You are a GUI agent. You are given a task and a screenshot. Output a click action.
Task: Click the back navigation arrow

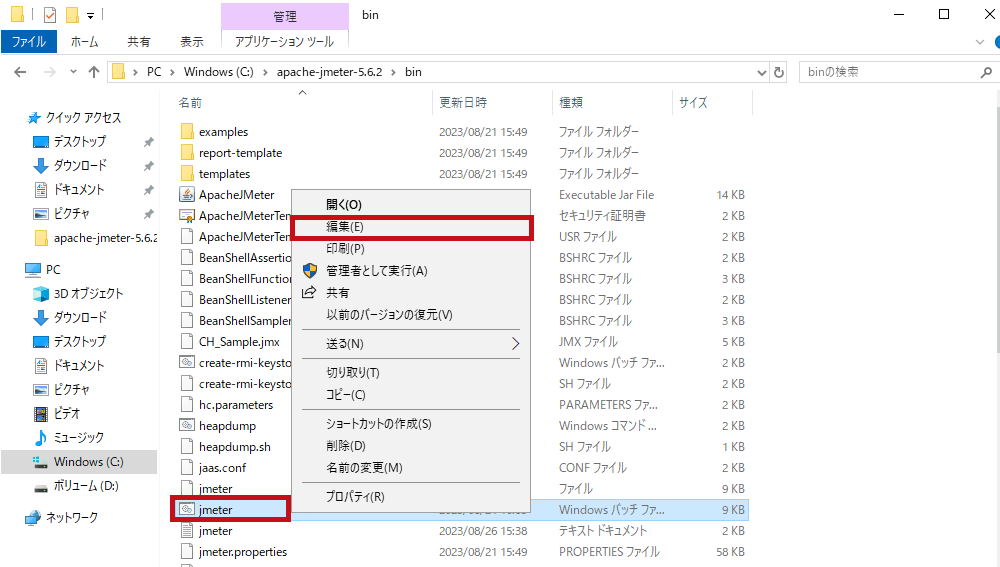(20, 72)
